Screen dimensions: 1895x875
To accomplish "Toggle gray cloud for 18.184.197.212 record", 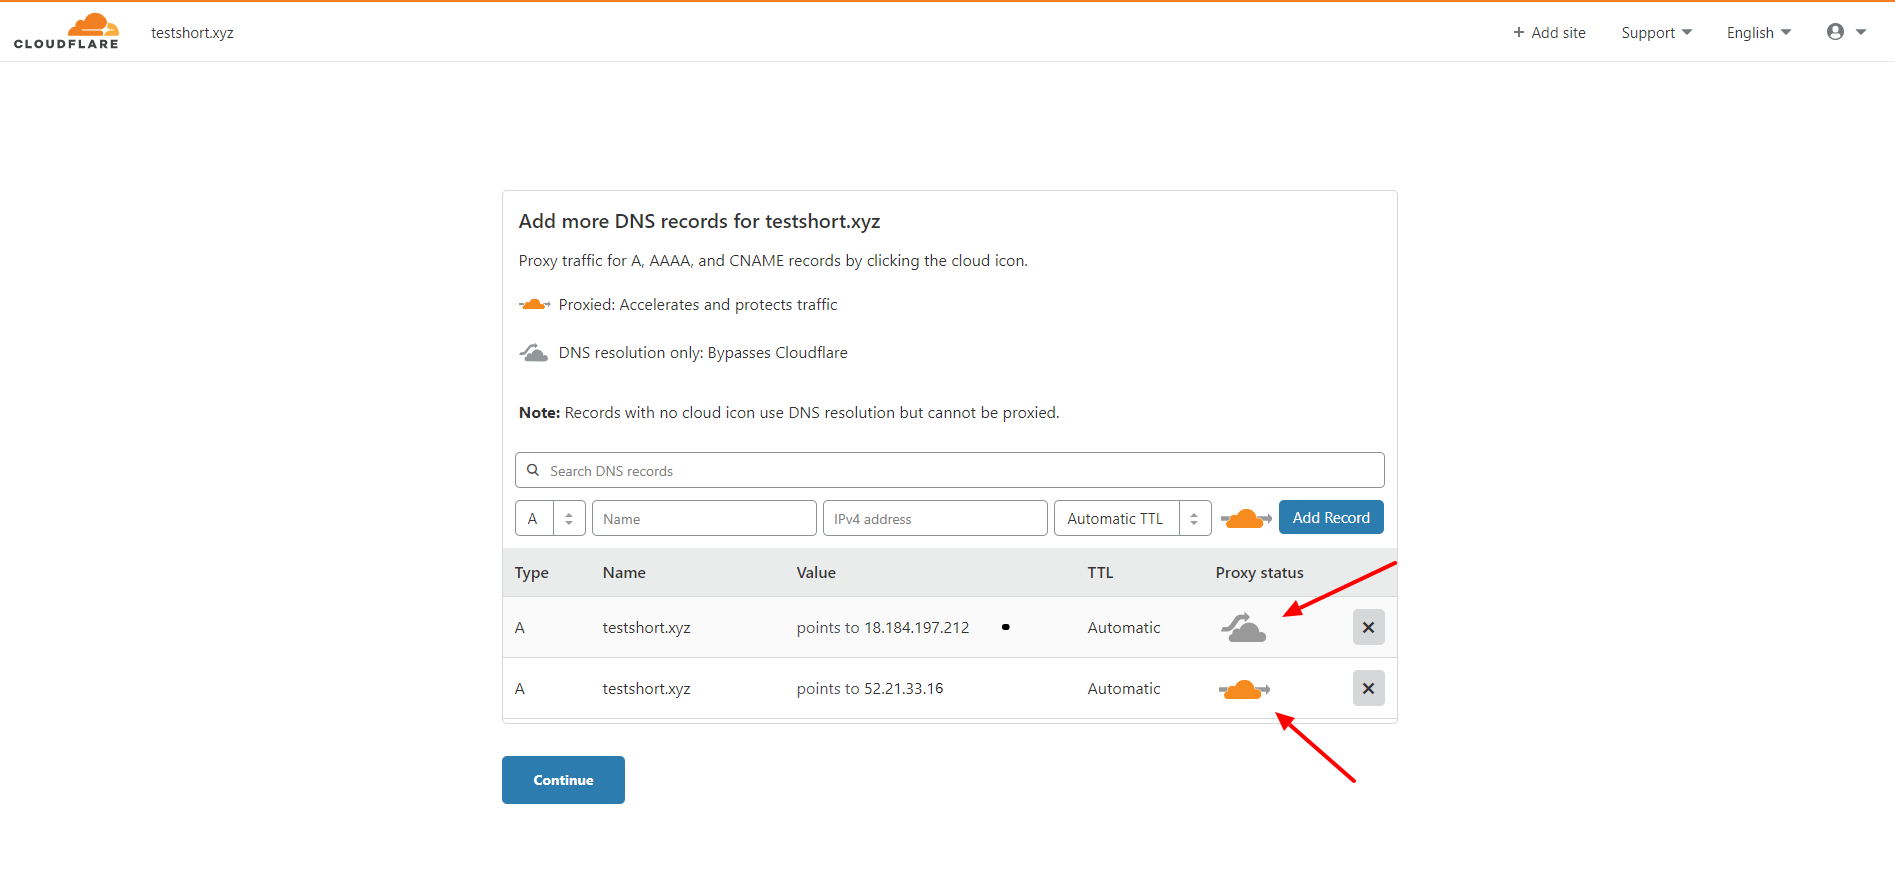I will pyautogui.click(x=1243, y=627).
